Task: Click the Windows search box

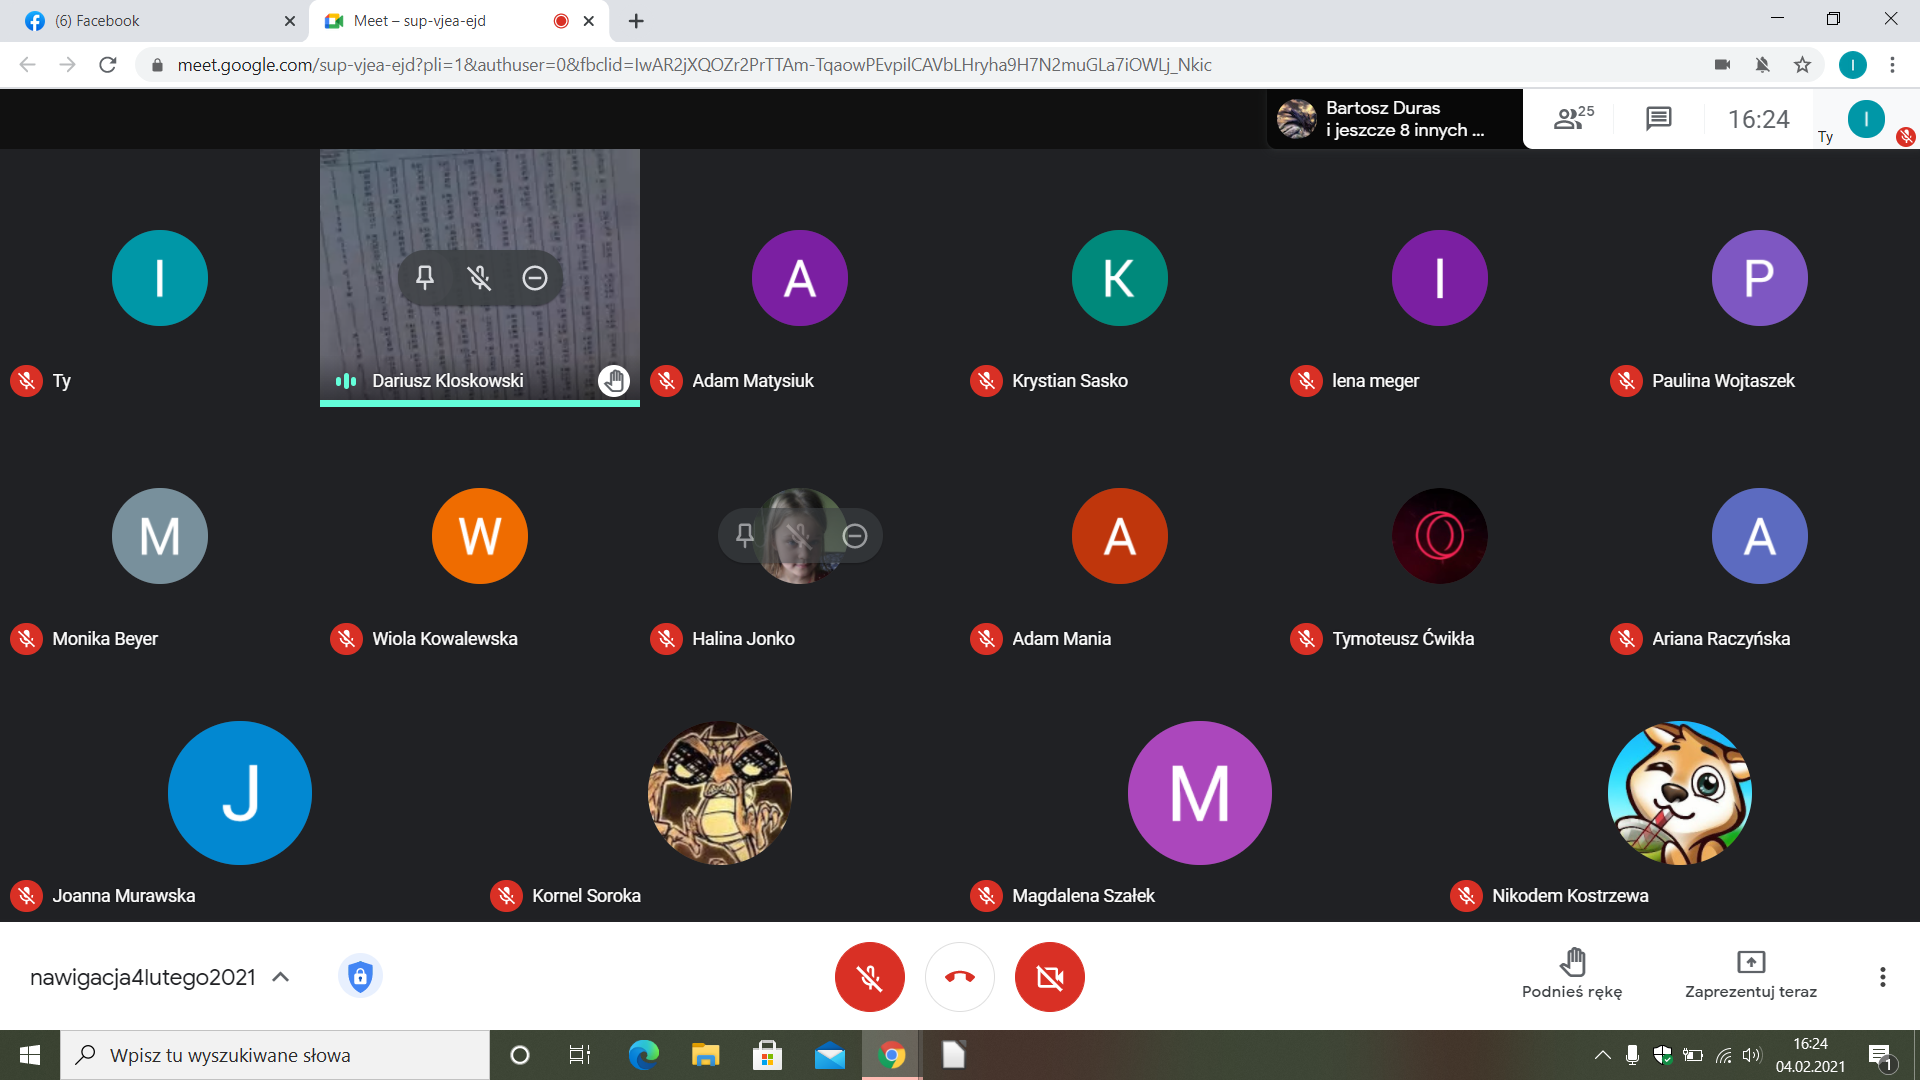Action: pyautogui.click(x=275, y=1055)
